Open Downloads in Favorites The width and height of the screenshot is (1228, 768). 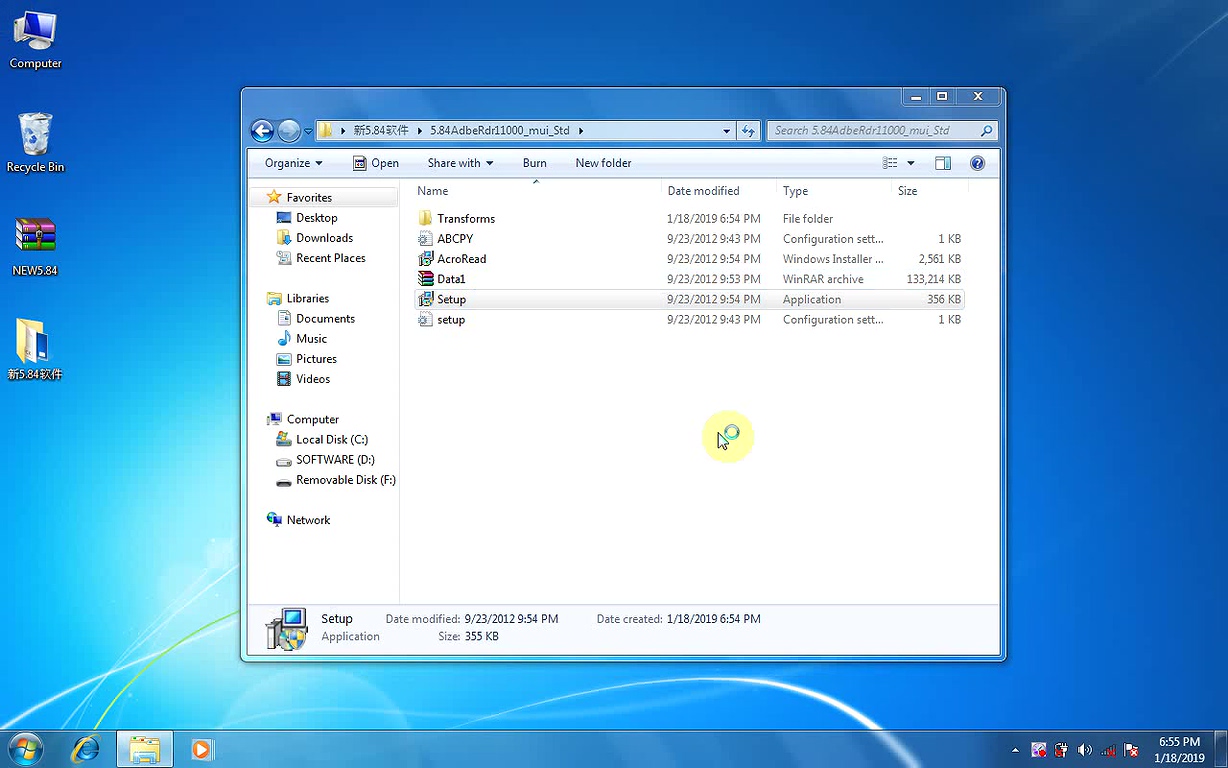[x=324, y=238]
